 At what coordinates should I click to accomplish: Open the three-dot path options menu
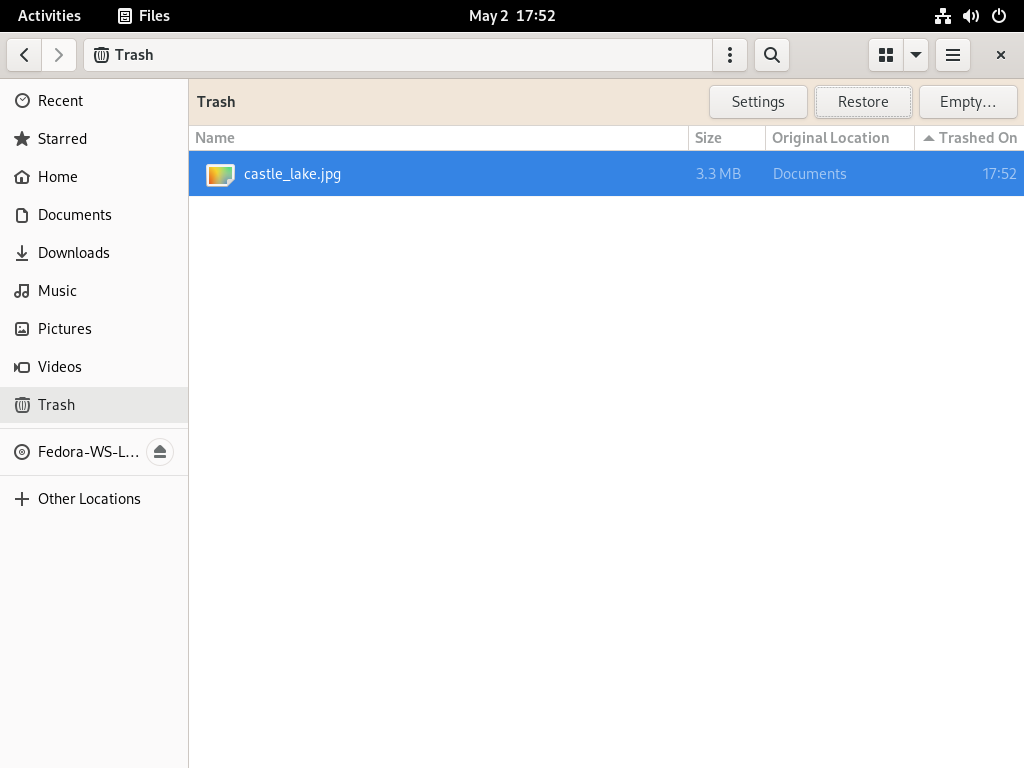tap(729, 55)
